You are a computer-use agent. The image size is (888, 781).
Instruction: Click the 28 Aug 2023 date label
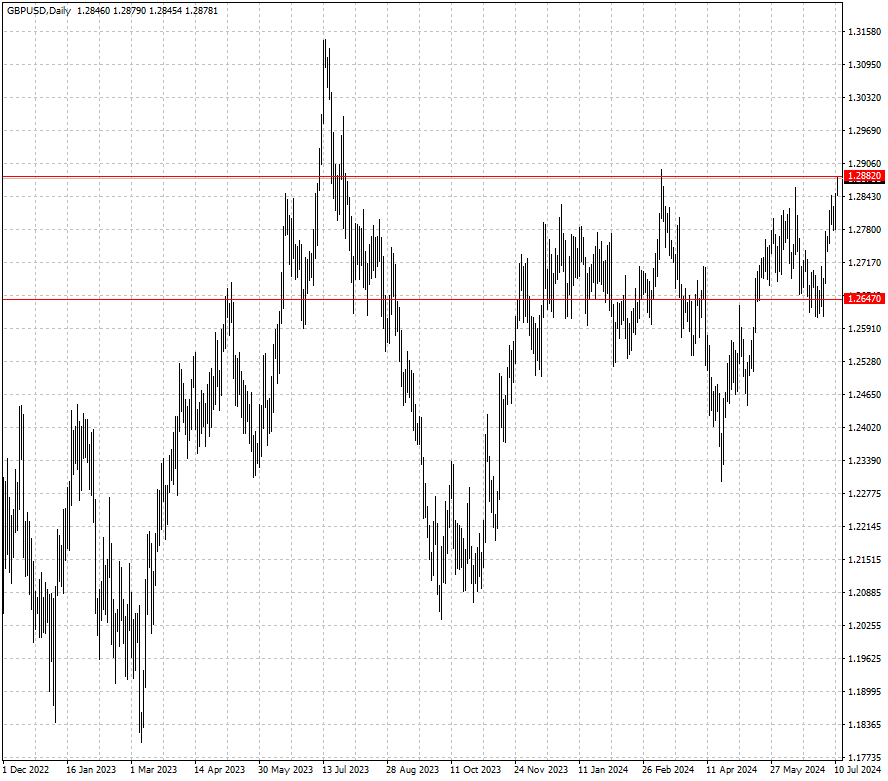(412, 770)
